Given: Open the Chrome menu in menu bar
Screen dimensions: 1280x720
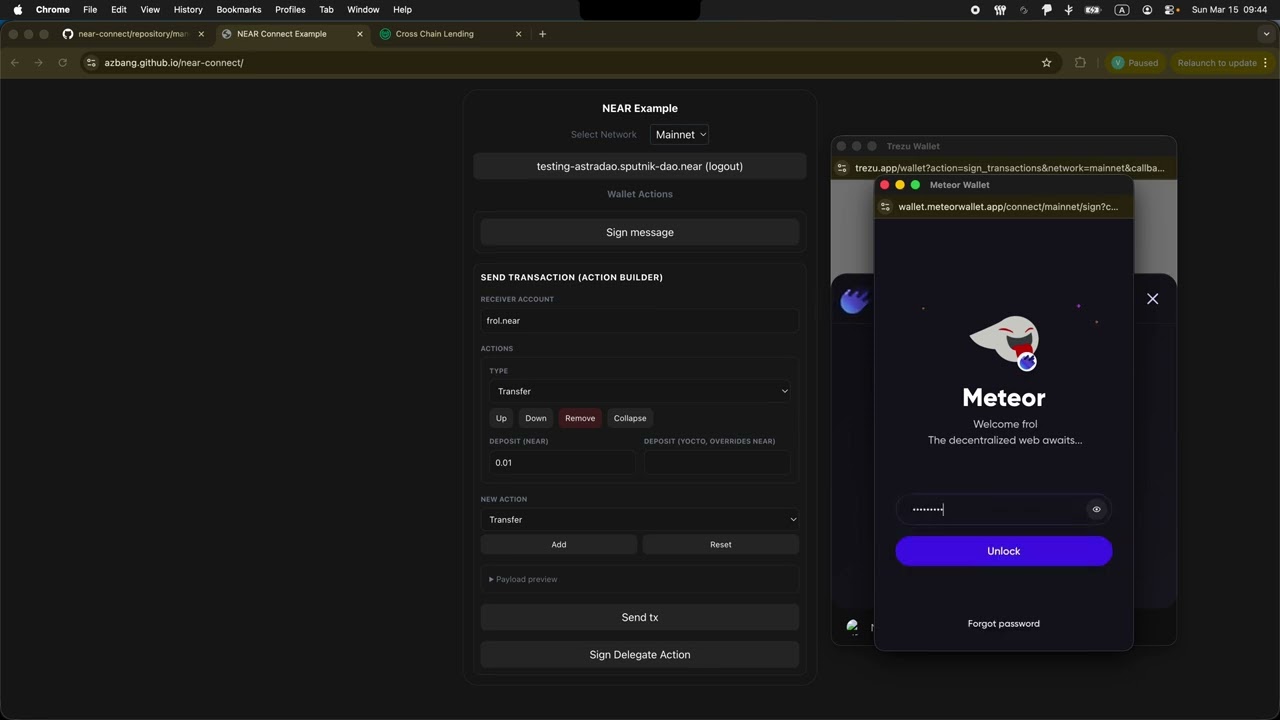Looking at the screenshot, I should point(53,9).
